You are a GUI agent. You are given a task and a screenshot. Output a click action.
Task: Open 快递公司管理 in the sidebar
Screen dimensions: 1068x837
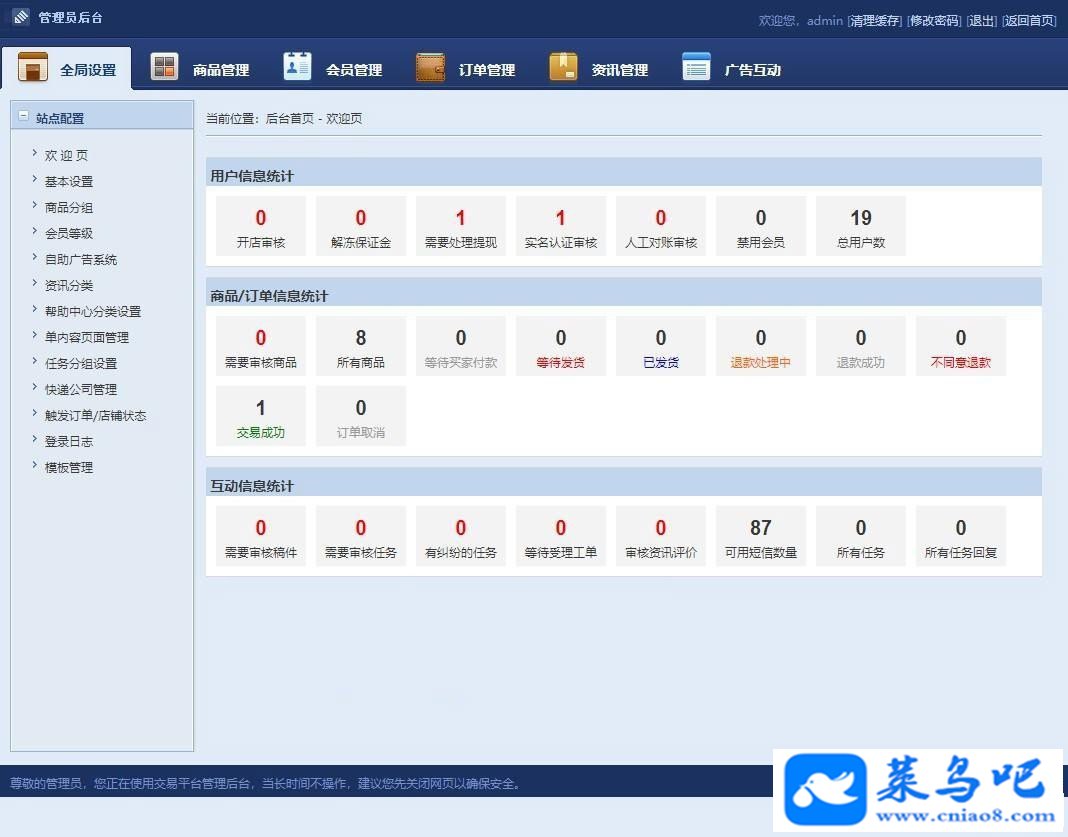click(81, 390)
